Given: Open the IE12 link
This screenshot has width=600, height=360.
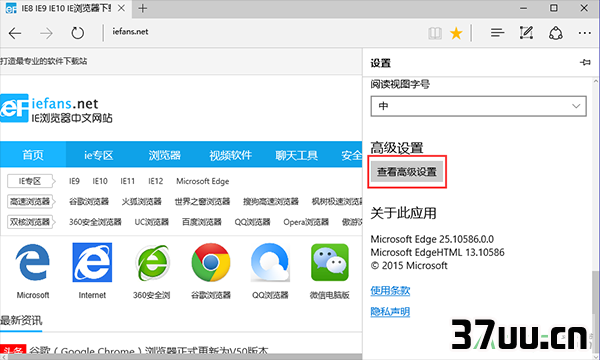Looking at the screenshot, I should point(156,181).
